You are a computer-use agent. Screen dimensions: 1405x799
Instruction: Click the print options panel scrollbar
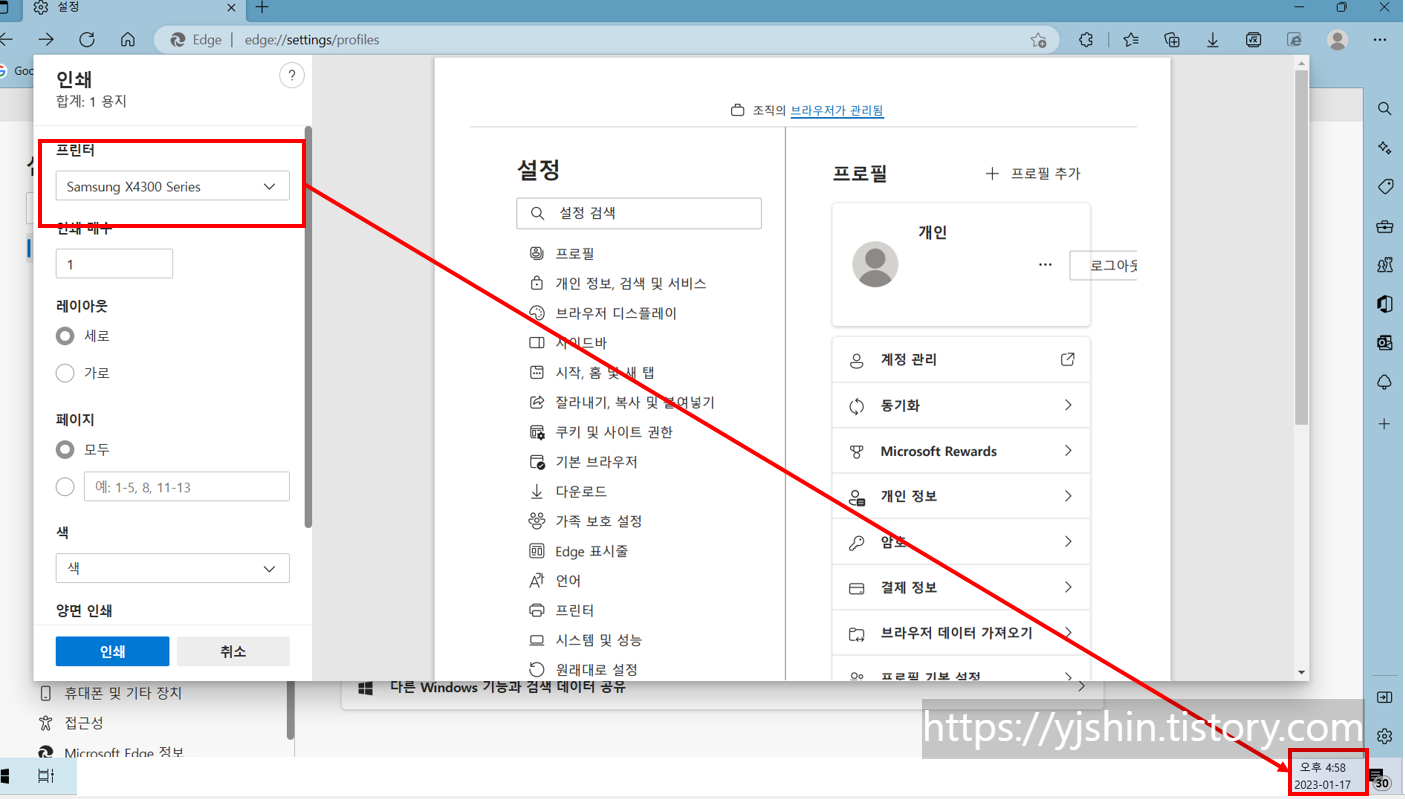(308, 326)
